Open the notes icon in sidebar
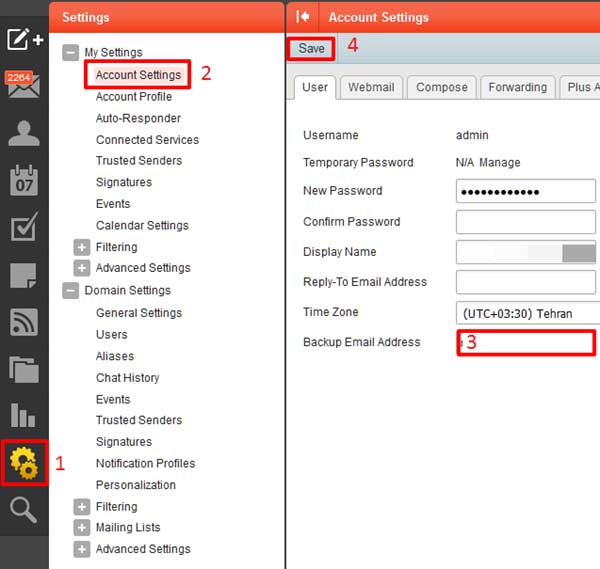Viewport: 600px width, 569px height. pyautogui.click(x=24, y=275)
